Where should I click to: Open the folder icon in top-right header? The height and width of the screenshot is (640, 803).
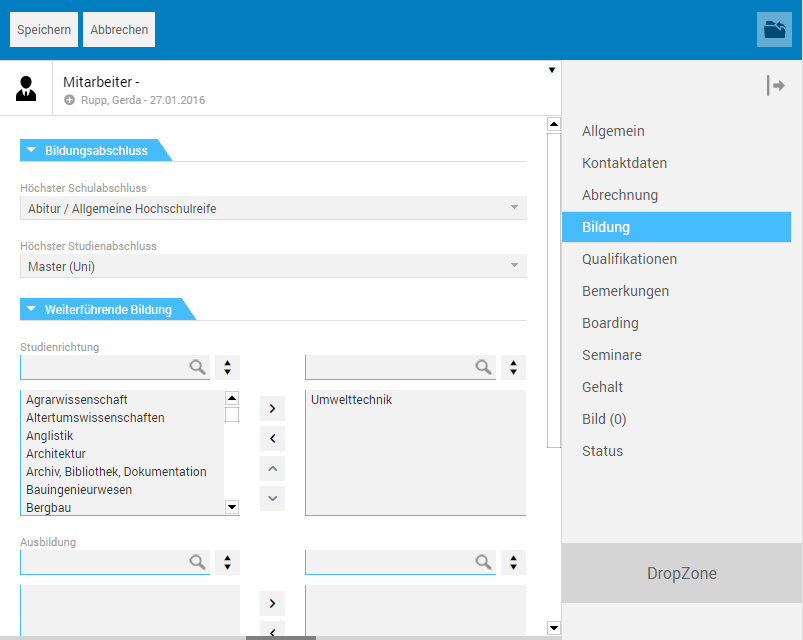tap(774, 30)
